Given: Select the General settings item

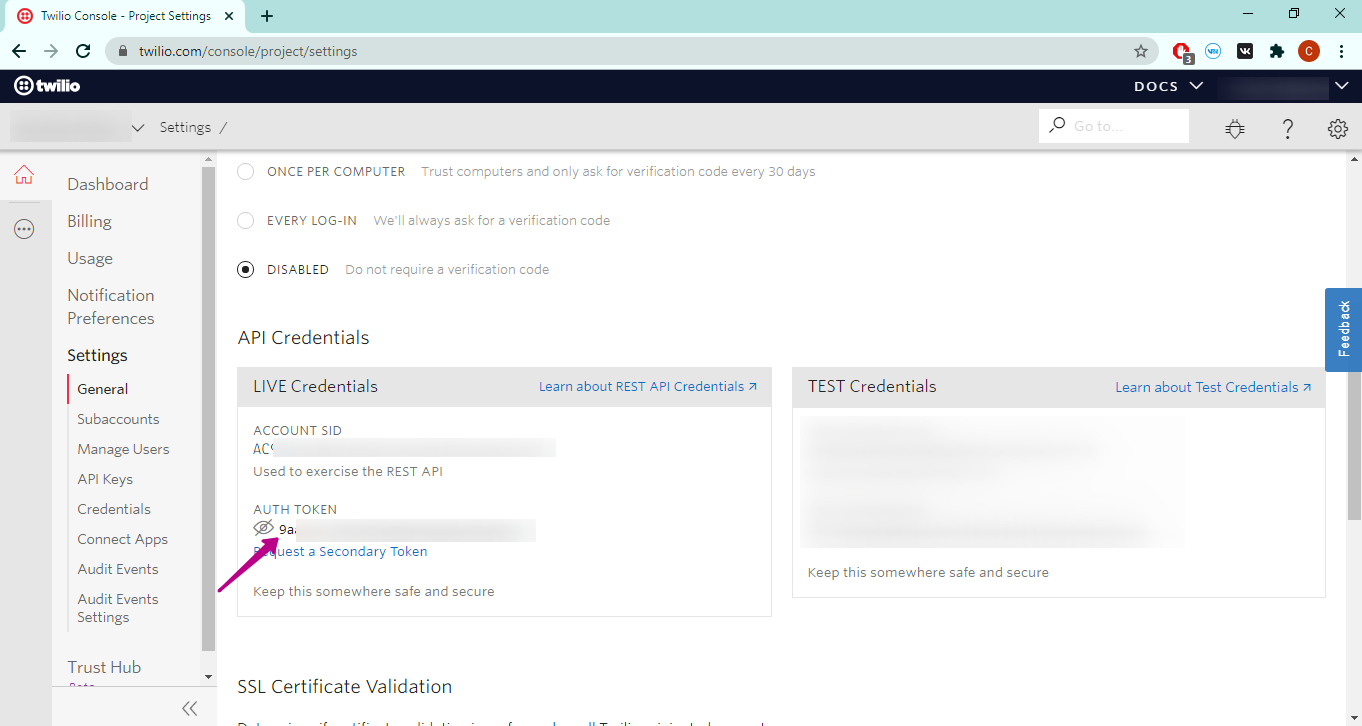Looking at the screenshot, I should [x=103, y=389].
